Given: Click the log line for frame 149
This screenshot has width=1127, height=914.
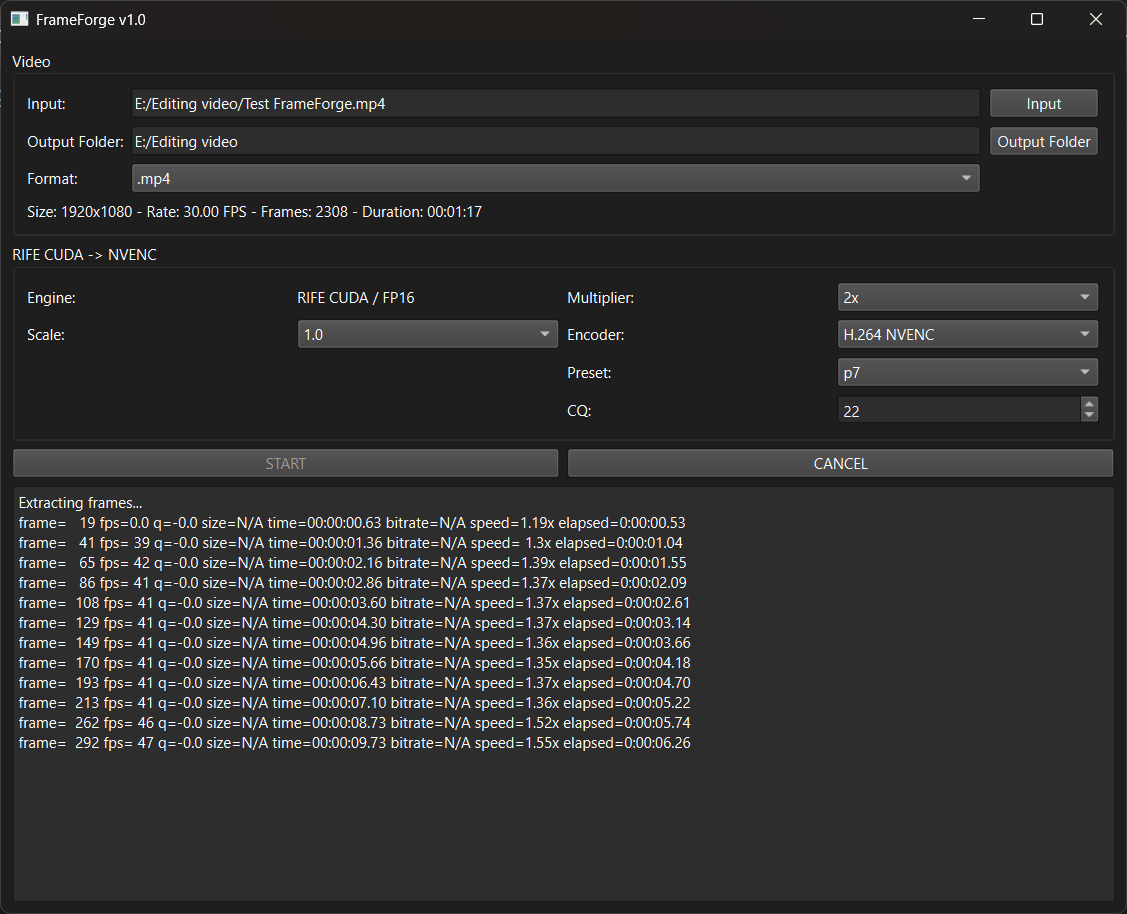Looking at the screenshot, I should point(354,643).
